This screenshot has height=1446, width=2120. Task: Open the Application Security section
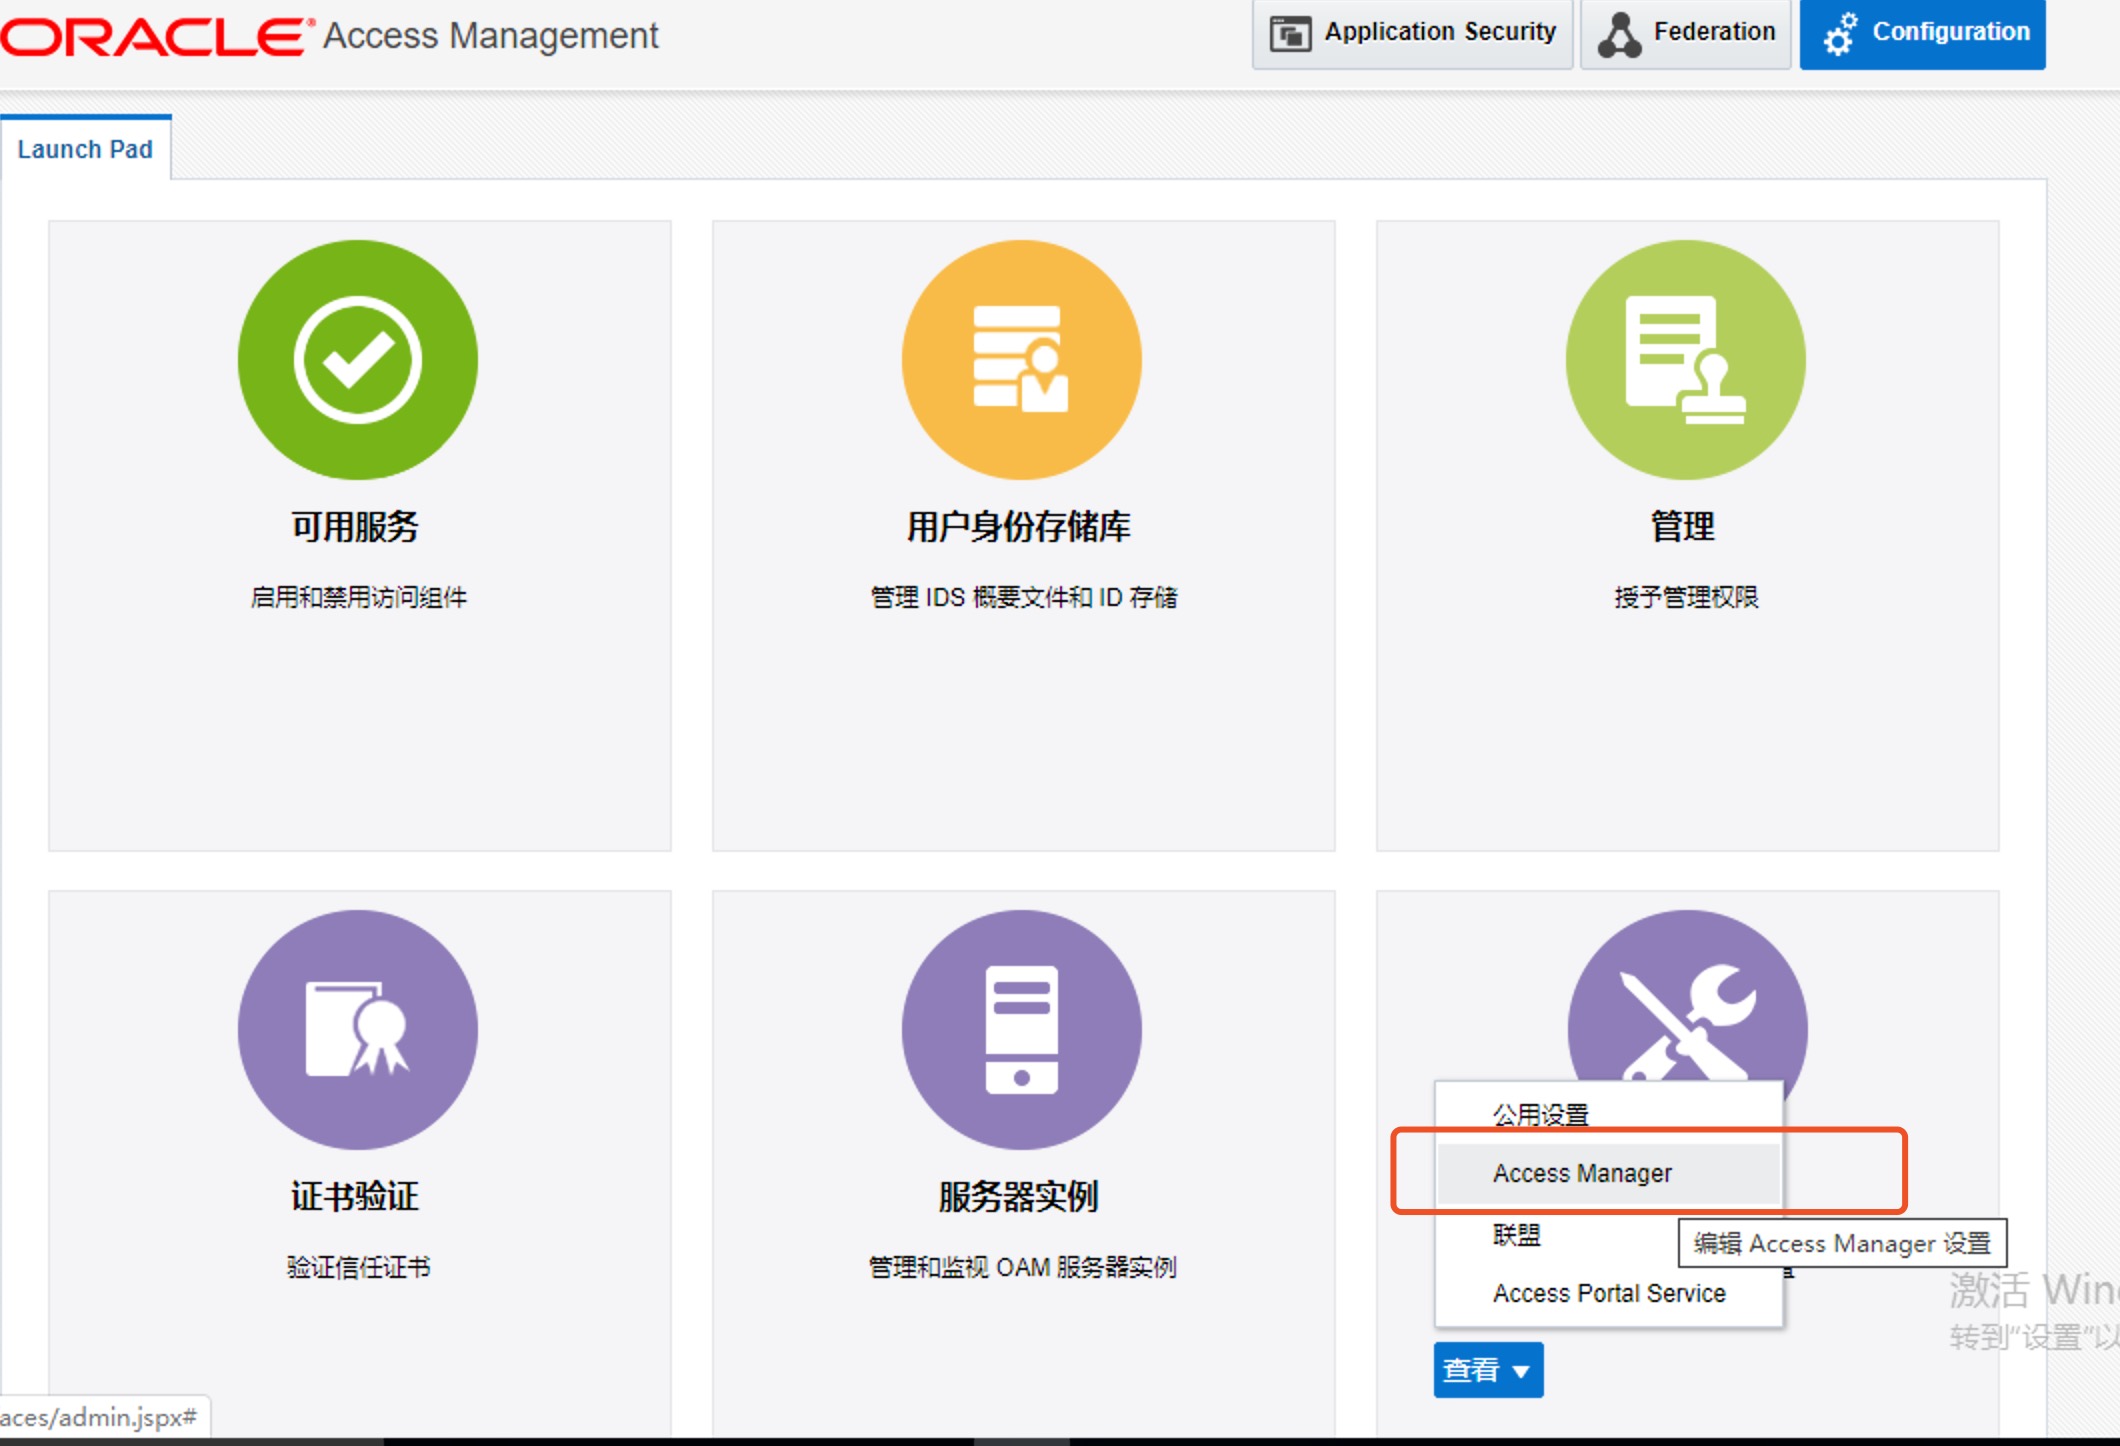point(1412,34)
